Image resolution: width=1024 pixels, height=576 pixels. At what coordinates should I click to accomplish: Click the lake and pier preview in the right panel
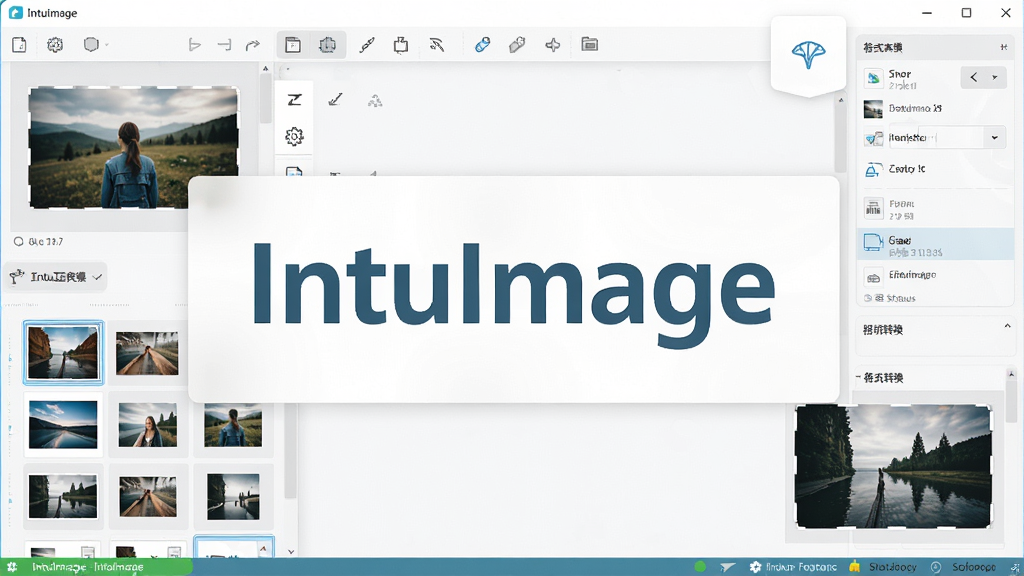click(x=893, y=466)
